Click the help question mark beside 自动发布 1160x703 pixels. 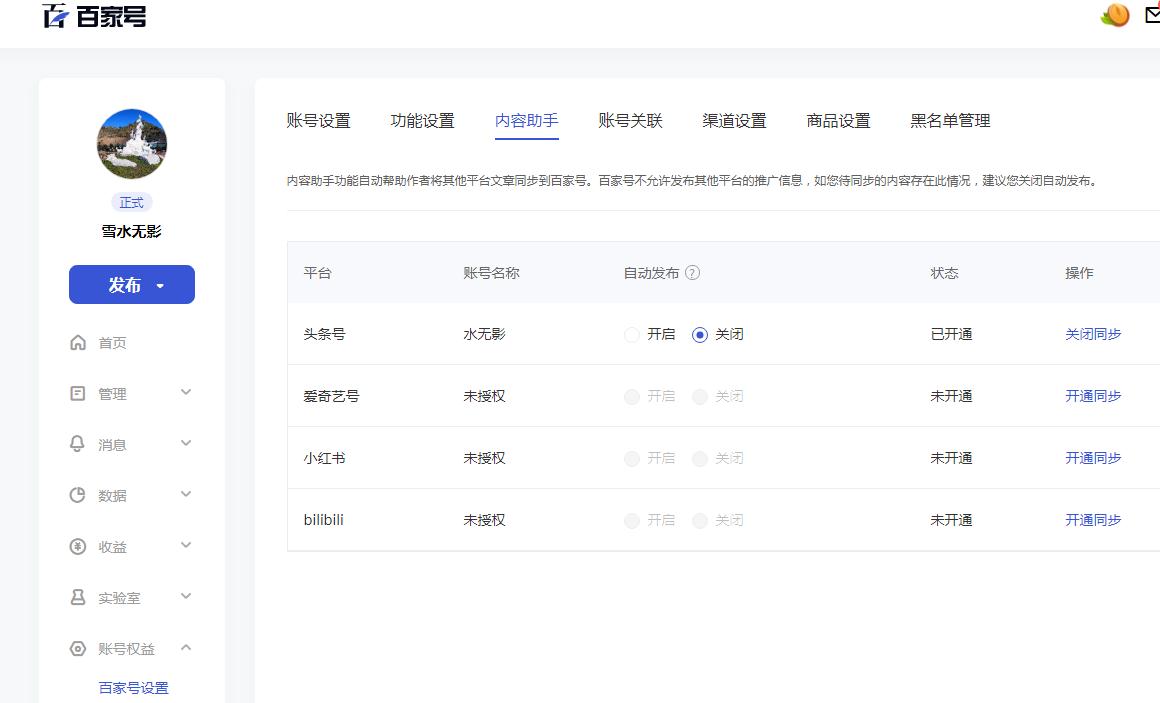coord(692,272)
